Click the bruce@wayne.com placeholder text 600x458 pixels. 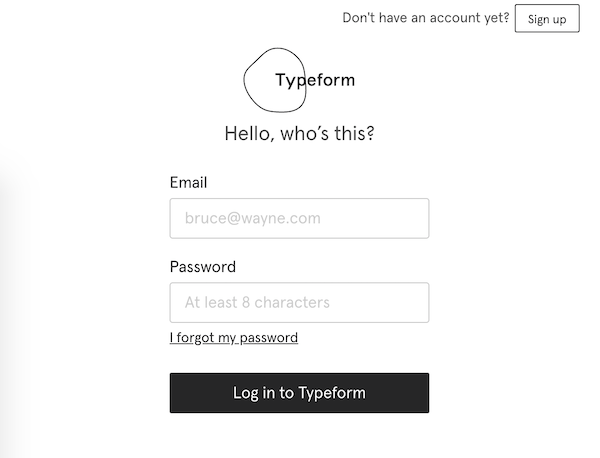pos(252,218)
